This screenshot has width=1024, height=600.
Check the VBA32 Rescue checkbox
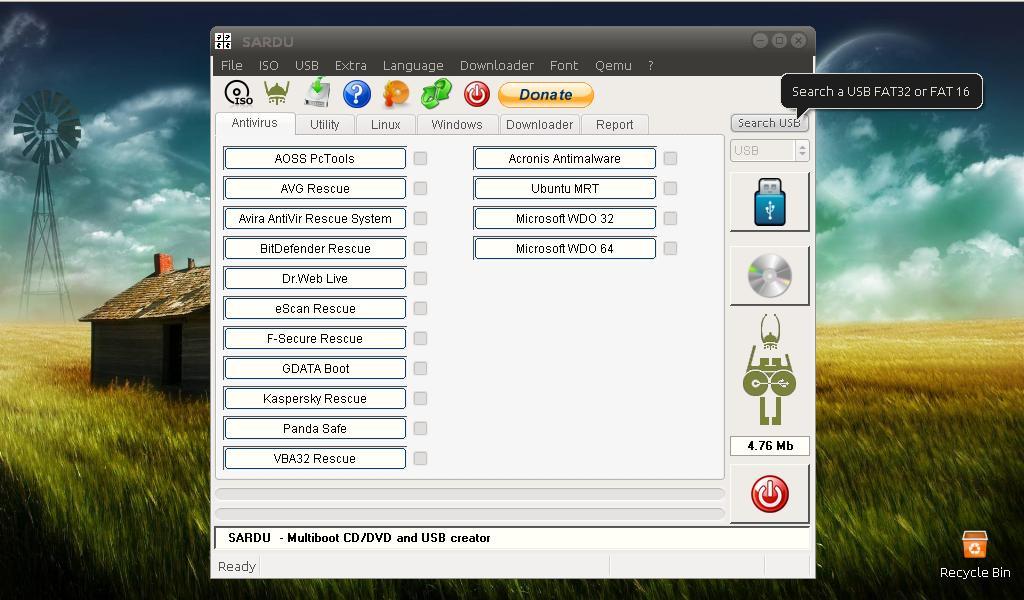tap(421, 458)
